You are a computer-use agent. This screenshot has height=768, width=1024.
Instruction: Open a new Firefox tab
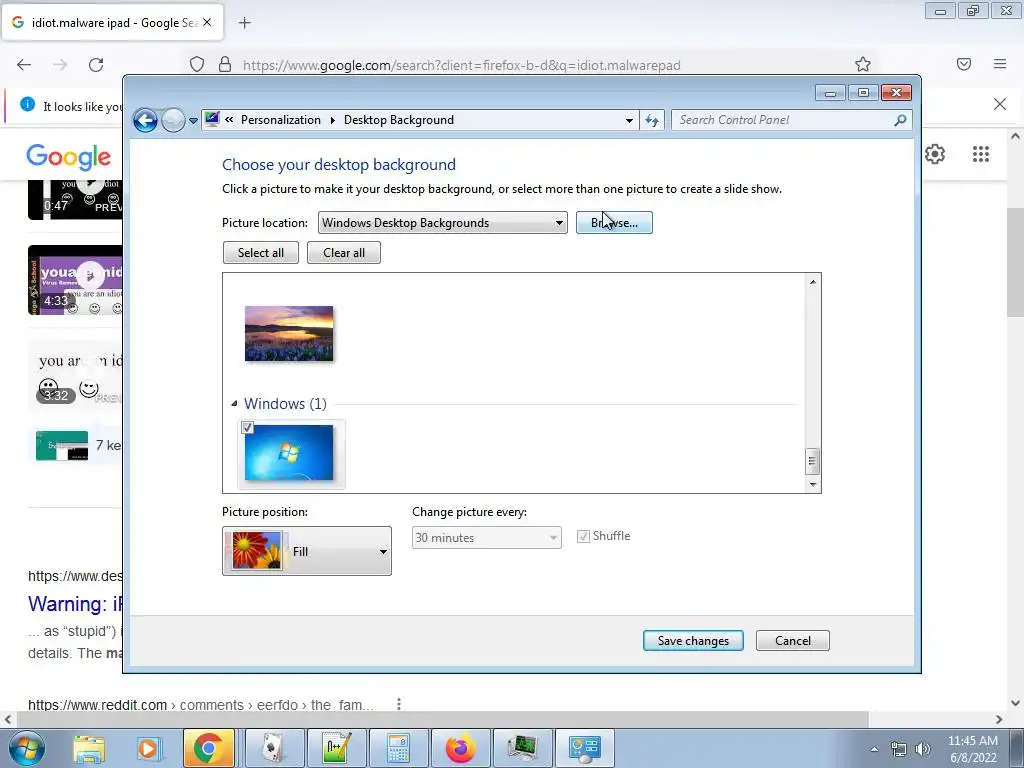[x=244, y=23]
